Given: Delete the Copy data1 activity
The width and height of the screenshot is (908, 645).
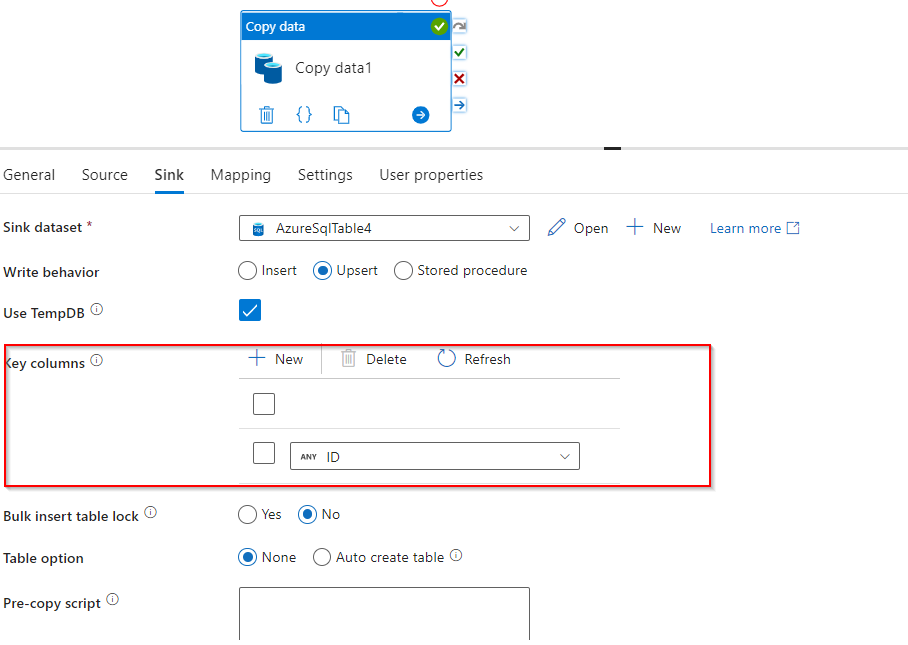Looking at the screenshot, I should (x=266, y=114).
